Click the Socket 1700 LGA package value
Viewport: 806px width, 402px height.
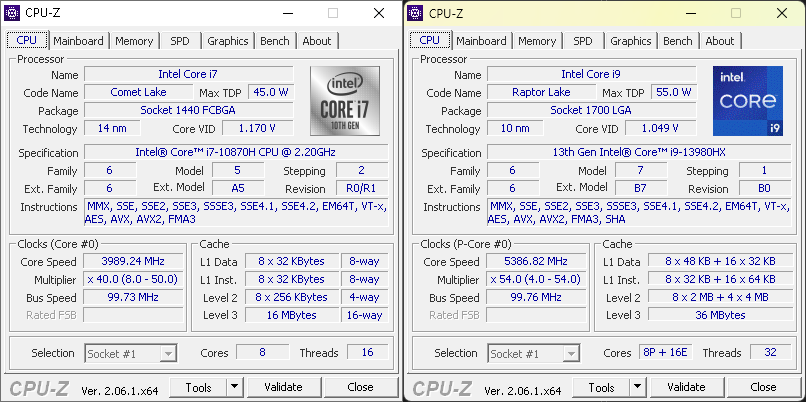592,110
